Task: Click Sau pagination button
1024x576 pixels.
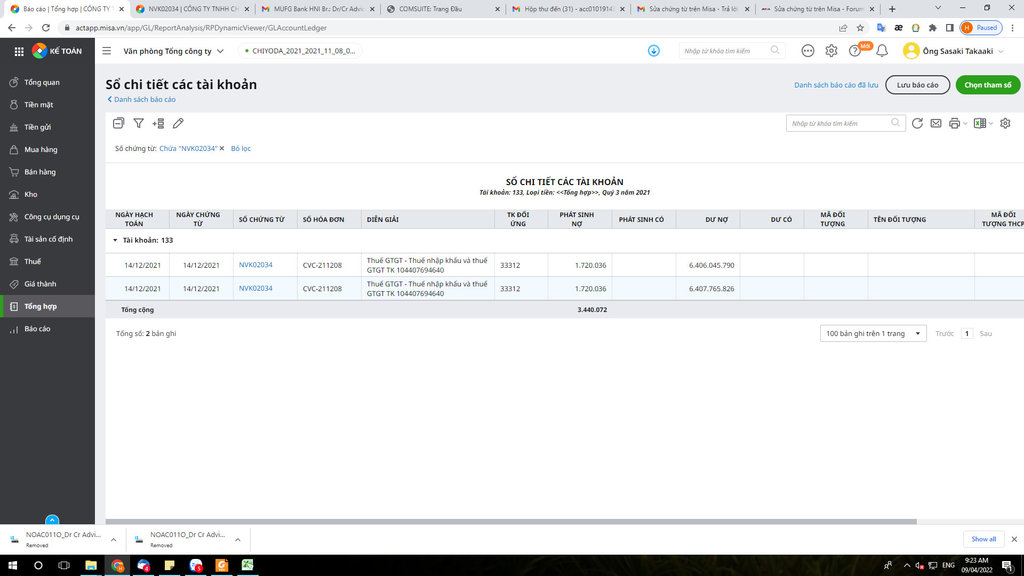Action: (x=985, y=334)
